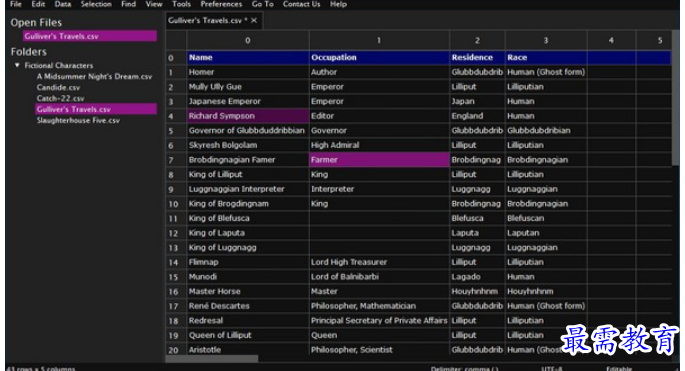The image size is (685, 371).
Task: Select column header 0
Action: [248, 40]
